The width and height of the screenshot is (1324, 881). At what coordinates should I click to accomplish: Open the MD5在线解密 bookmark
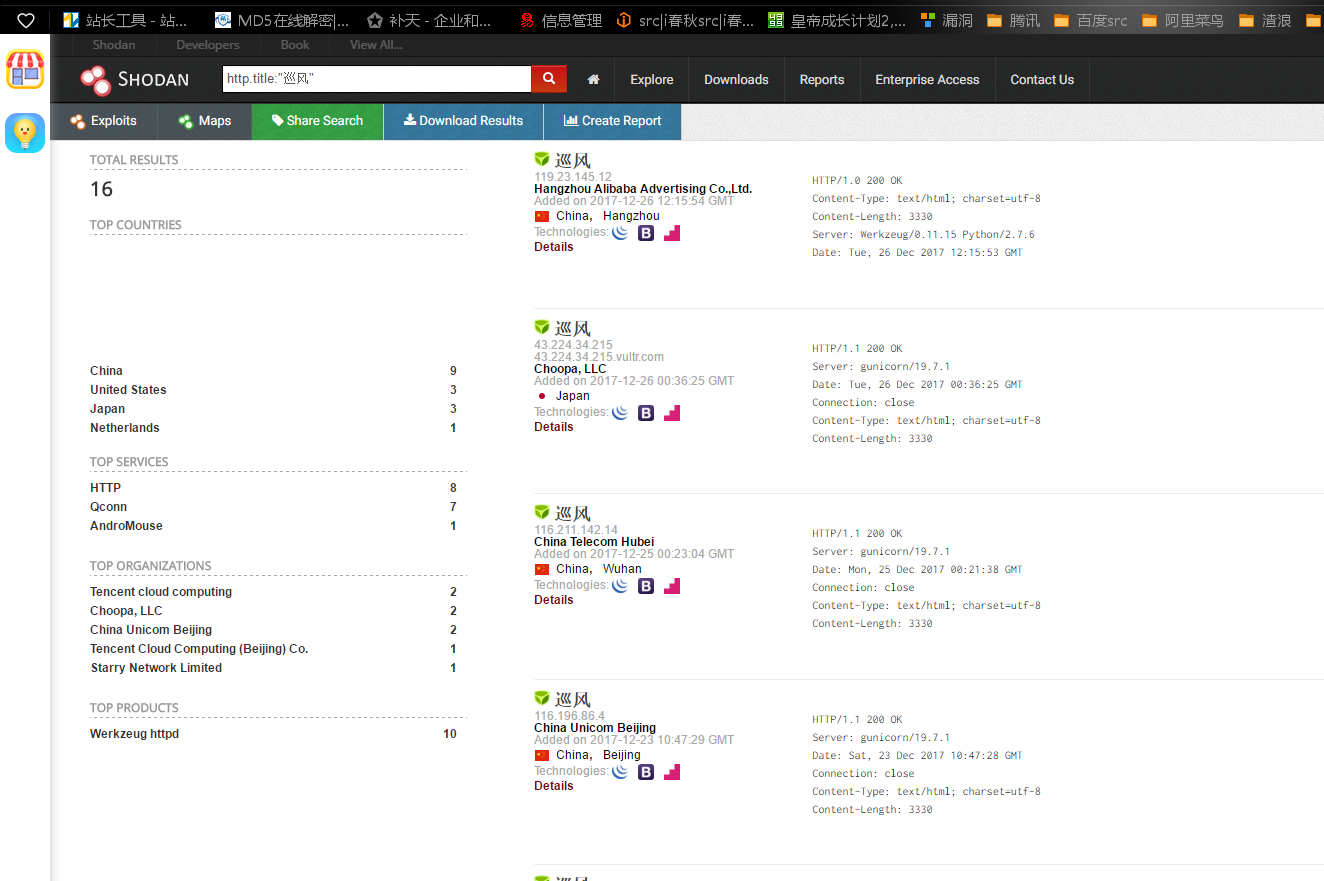tap(282, 20)
